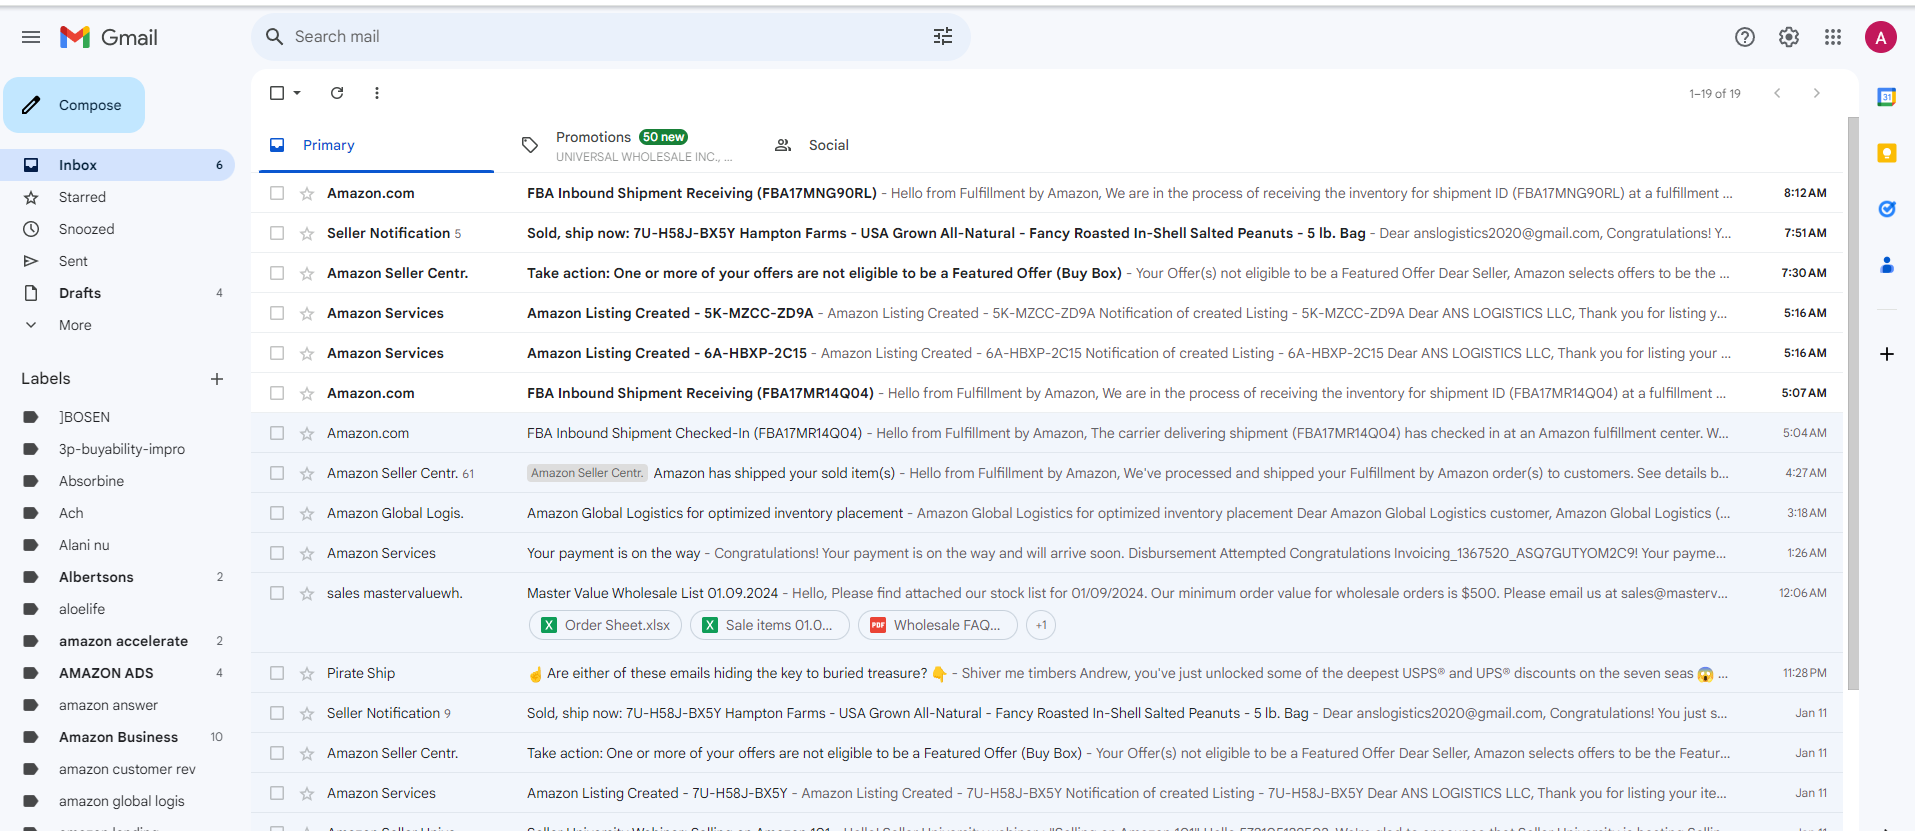Open the main menu hamburger icon
This screenshot has height=831, width=1915.
tap(31, 37)
